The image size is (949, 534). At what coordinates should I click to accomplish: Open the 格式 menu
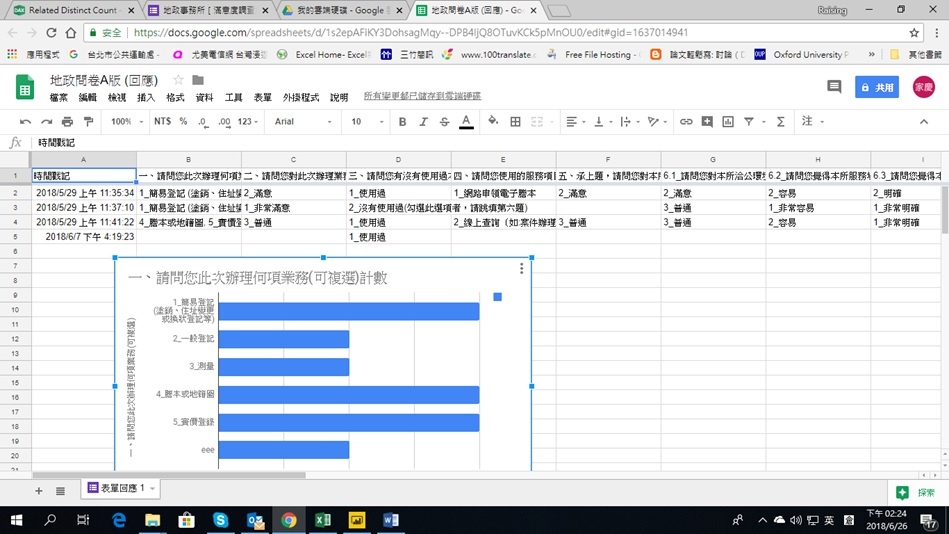point(175,97)
